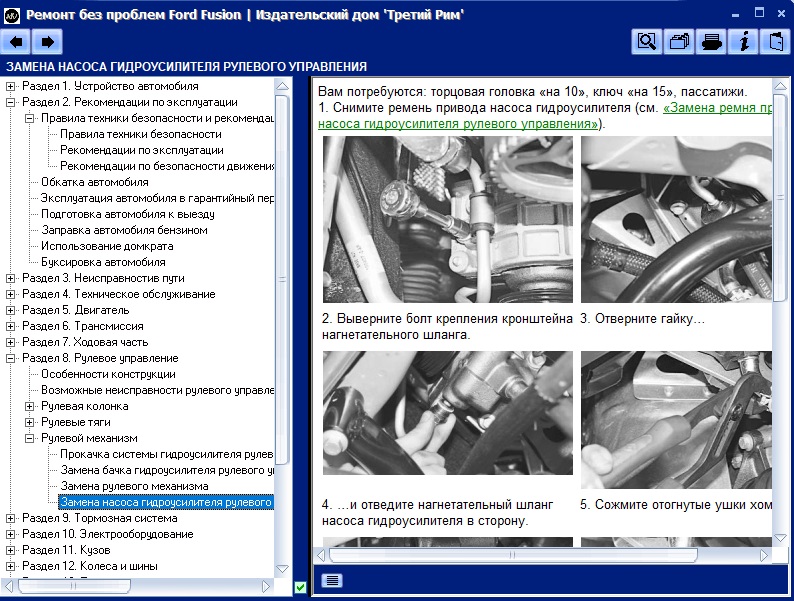Image resolution: width=794 pixels, height=601 pixels.
Task: Select Буксировка автомобиля topic
Action: point(103,262)
